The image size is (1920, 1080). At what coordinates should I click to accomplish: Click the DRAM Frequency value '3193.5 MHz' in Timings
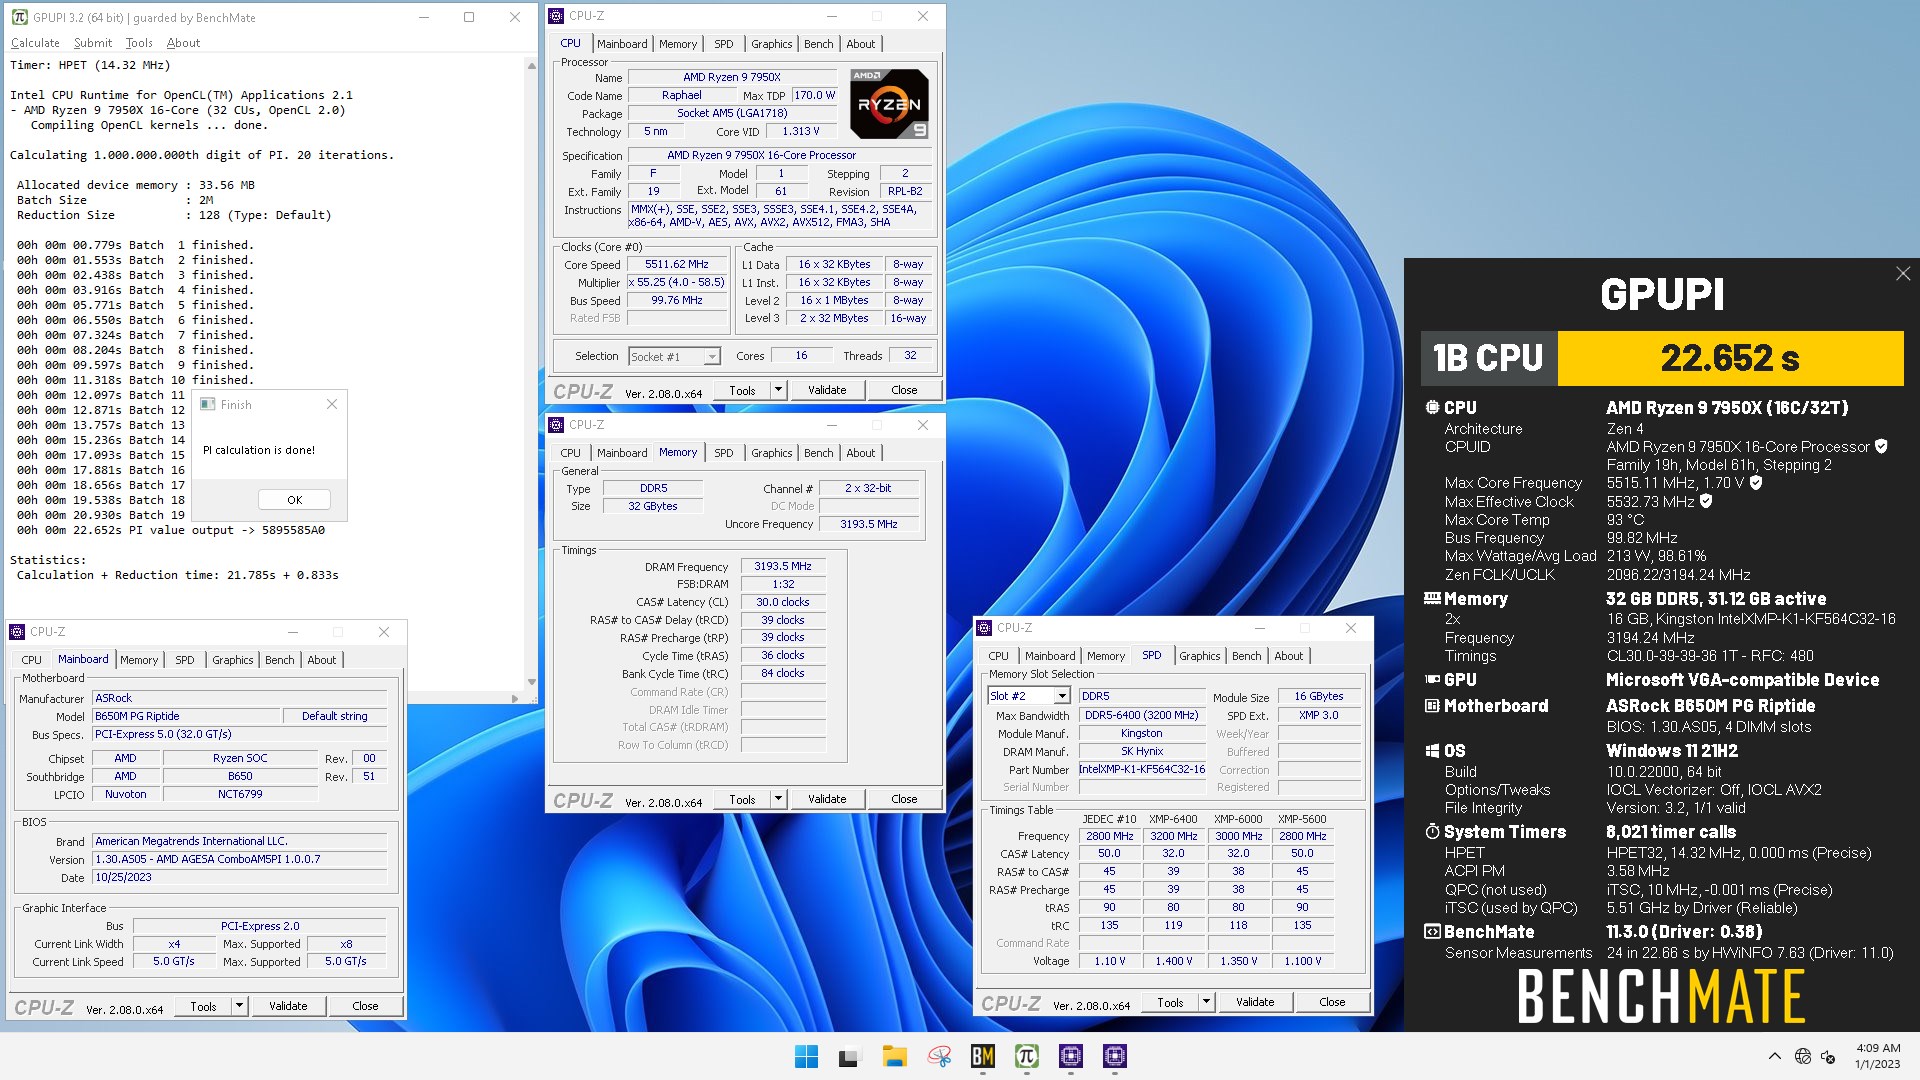783,566
